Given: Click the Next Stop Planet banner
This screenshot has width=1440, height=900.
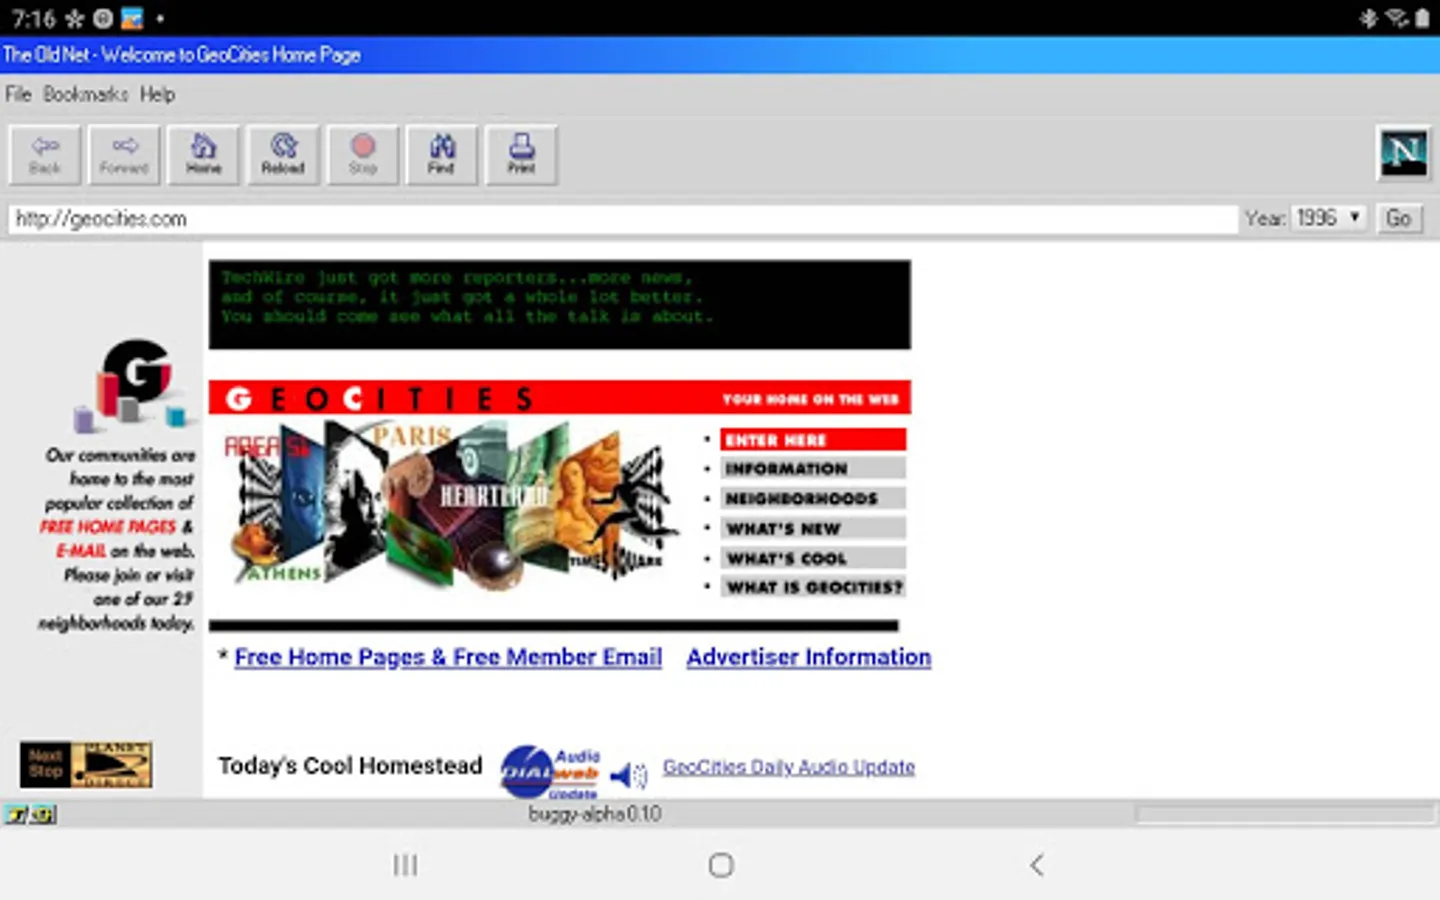Looking at the screenshot, I should [x=86, y=765].
